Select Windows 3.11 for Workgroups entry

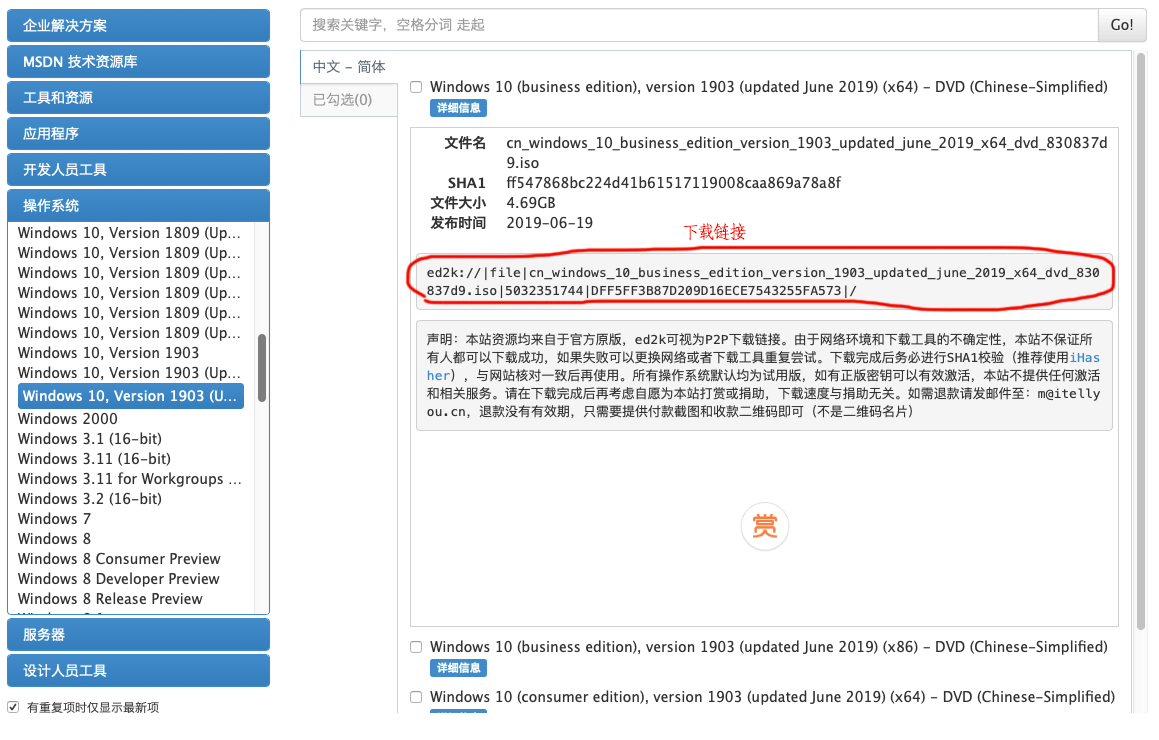click(129, 478)
